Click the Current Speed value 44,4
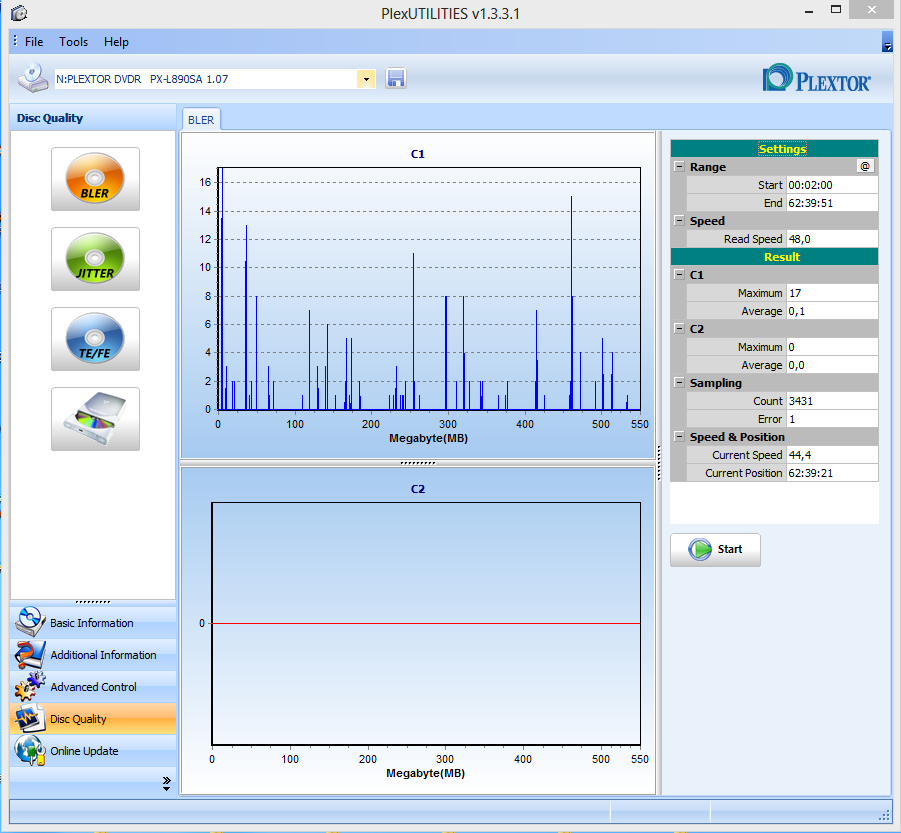The image size is (901, 833). pos(831,455)
